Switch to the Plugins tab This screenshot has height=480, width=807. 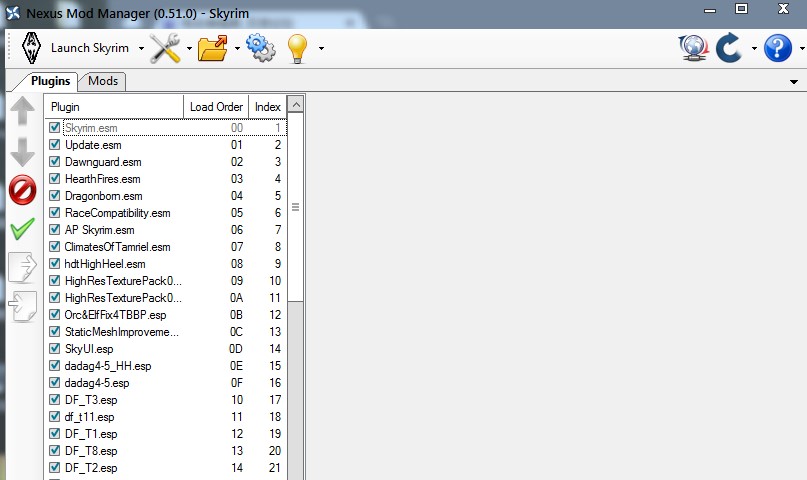tap(50, 81)
